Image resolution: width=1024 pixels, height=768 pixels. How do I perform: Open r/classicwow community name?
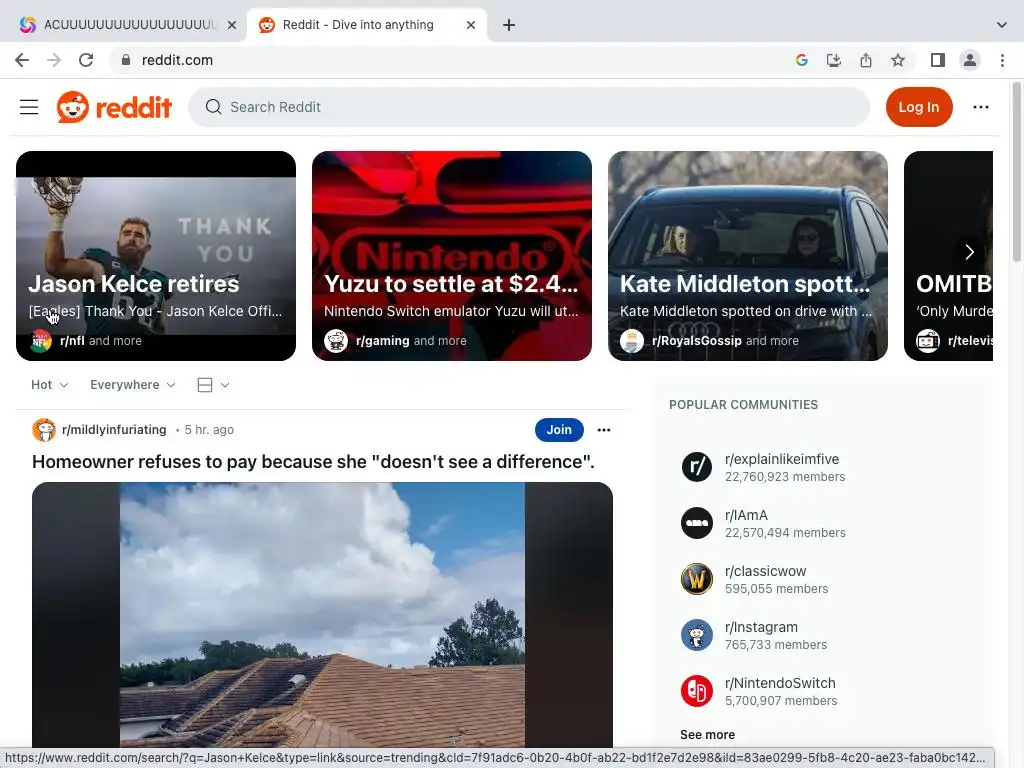[x=765, y=571]
